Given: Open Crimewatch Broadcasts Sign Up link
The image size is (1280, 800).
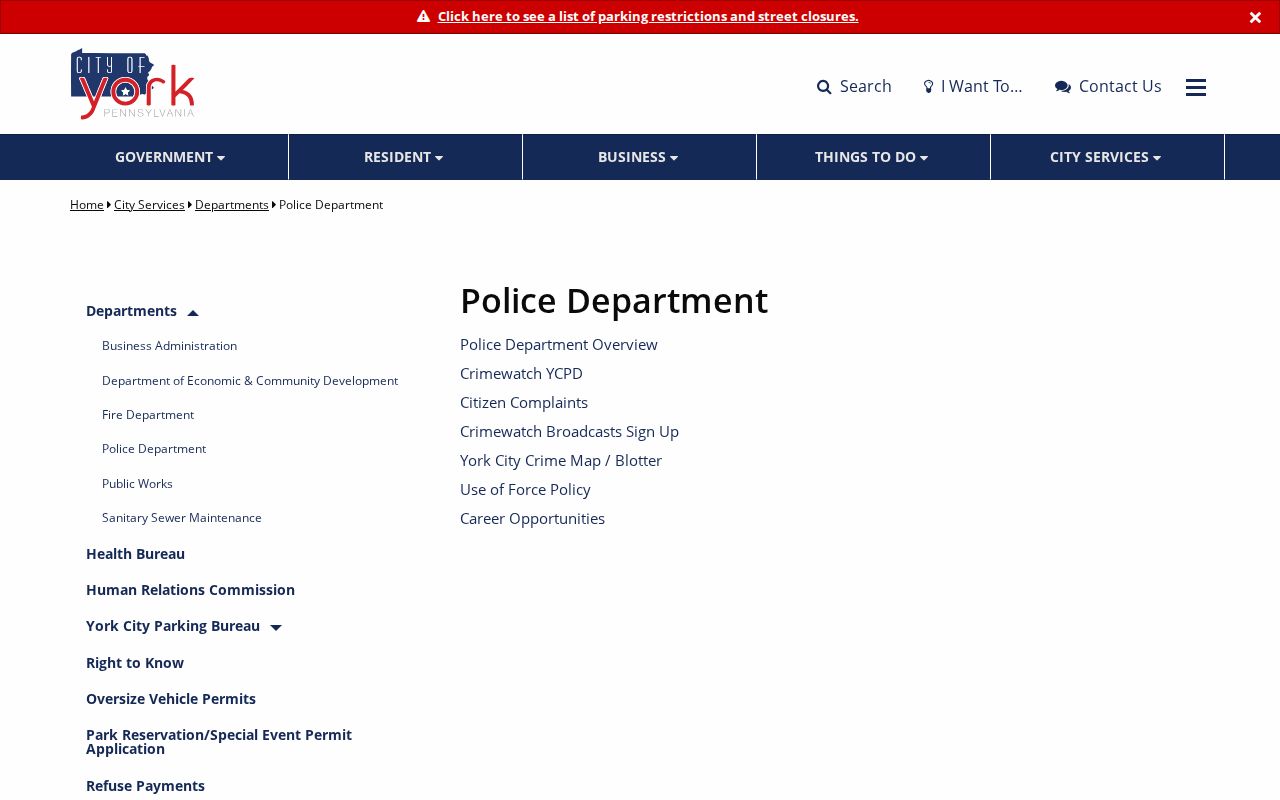Looking at the screenshot, I should [569, 431].
